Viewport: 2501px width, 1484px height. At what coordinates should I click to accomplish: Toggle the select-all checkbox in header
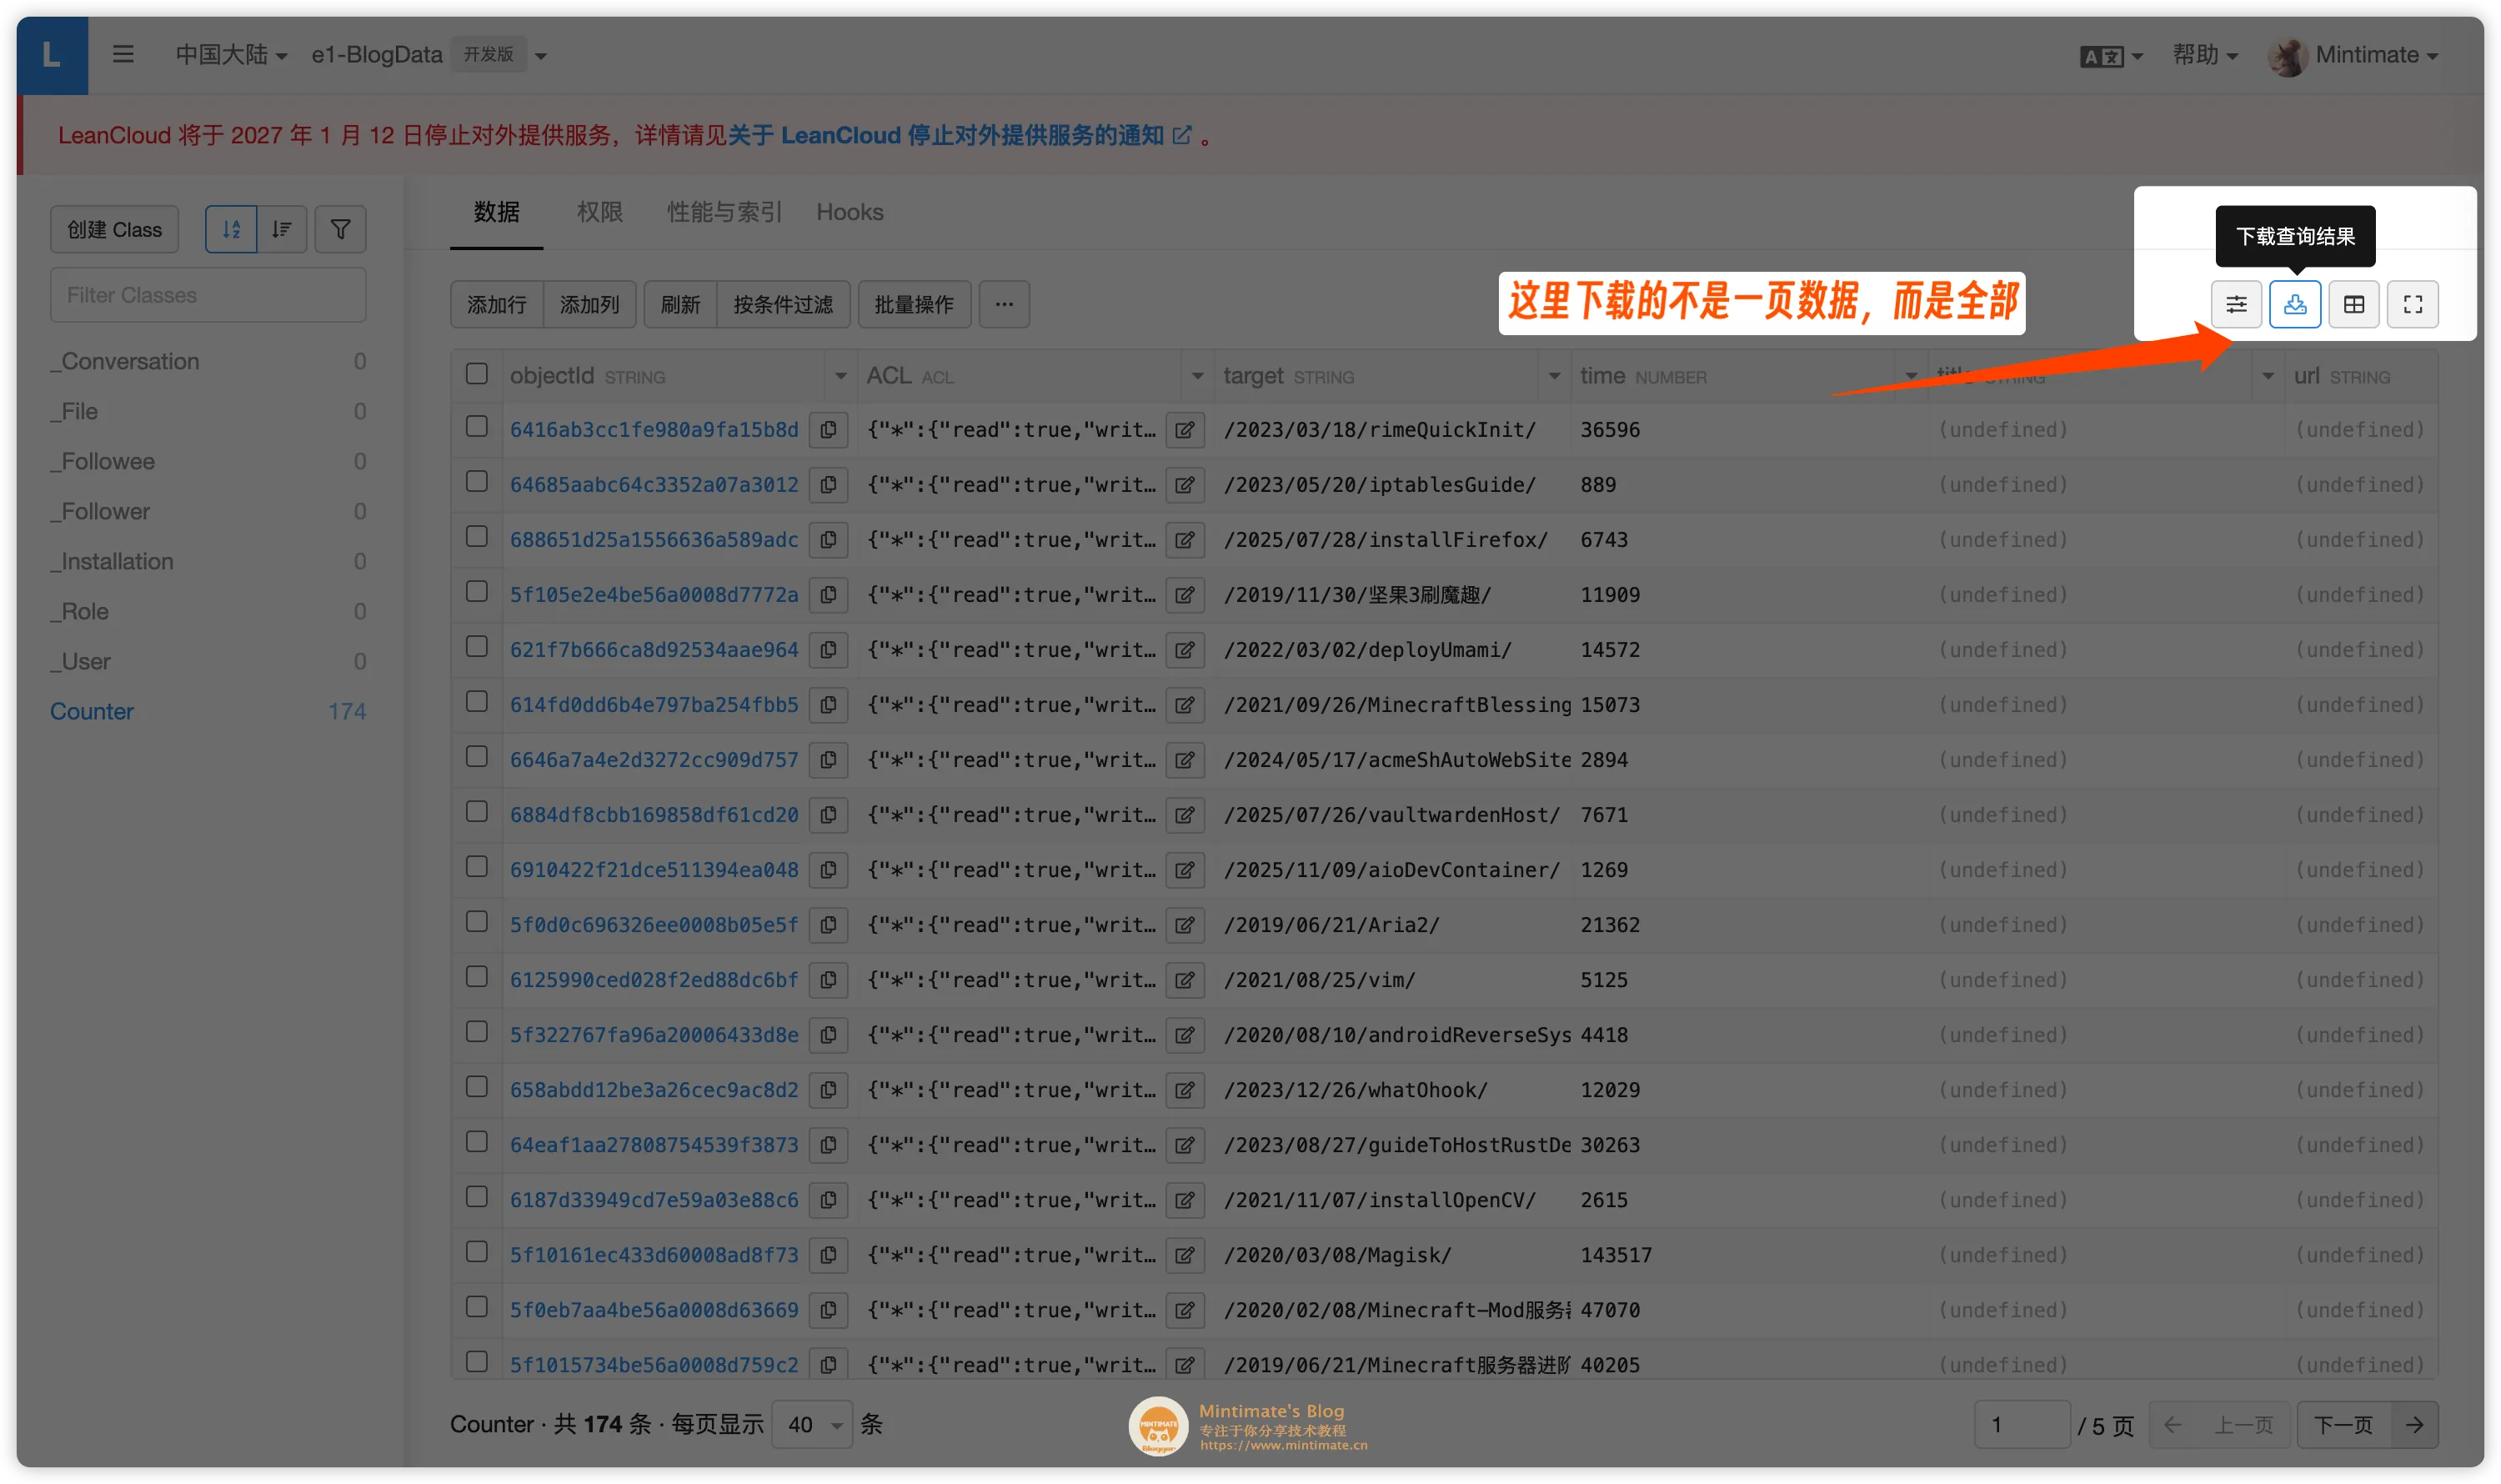point(476,373)
